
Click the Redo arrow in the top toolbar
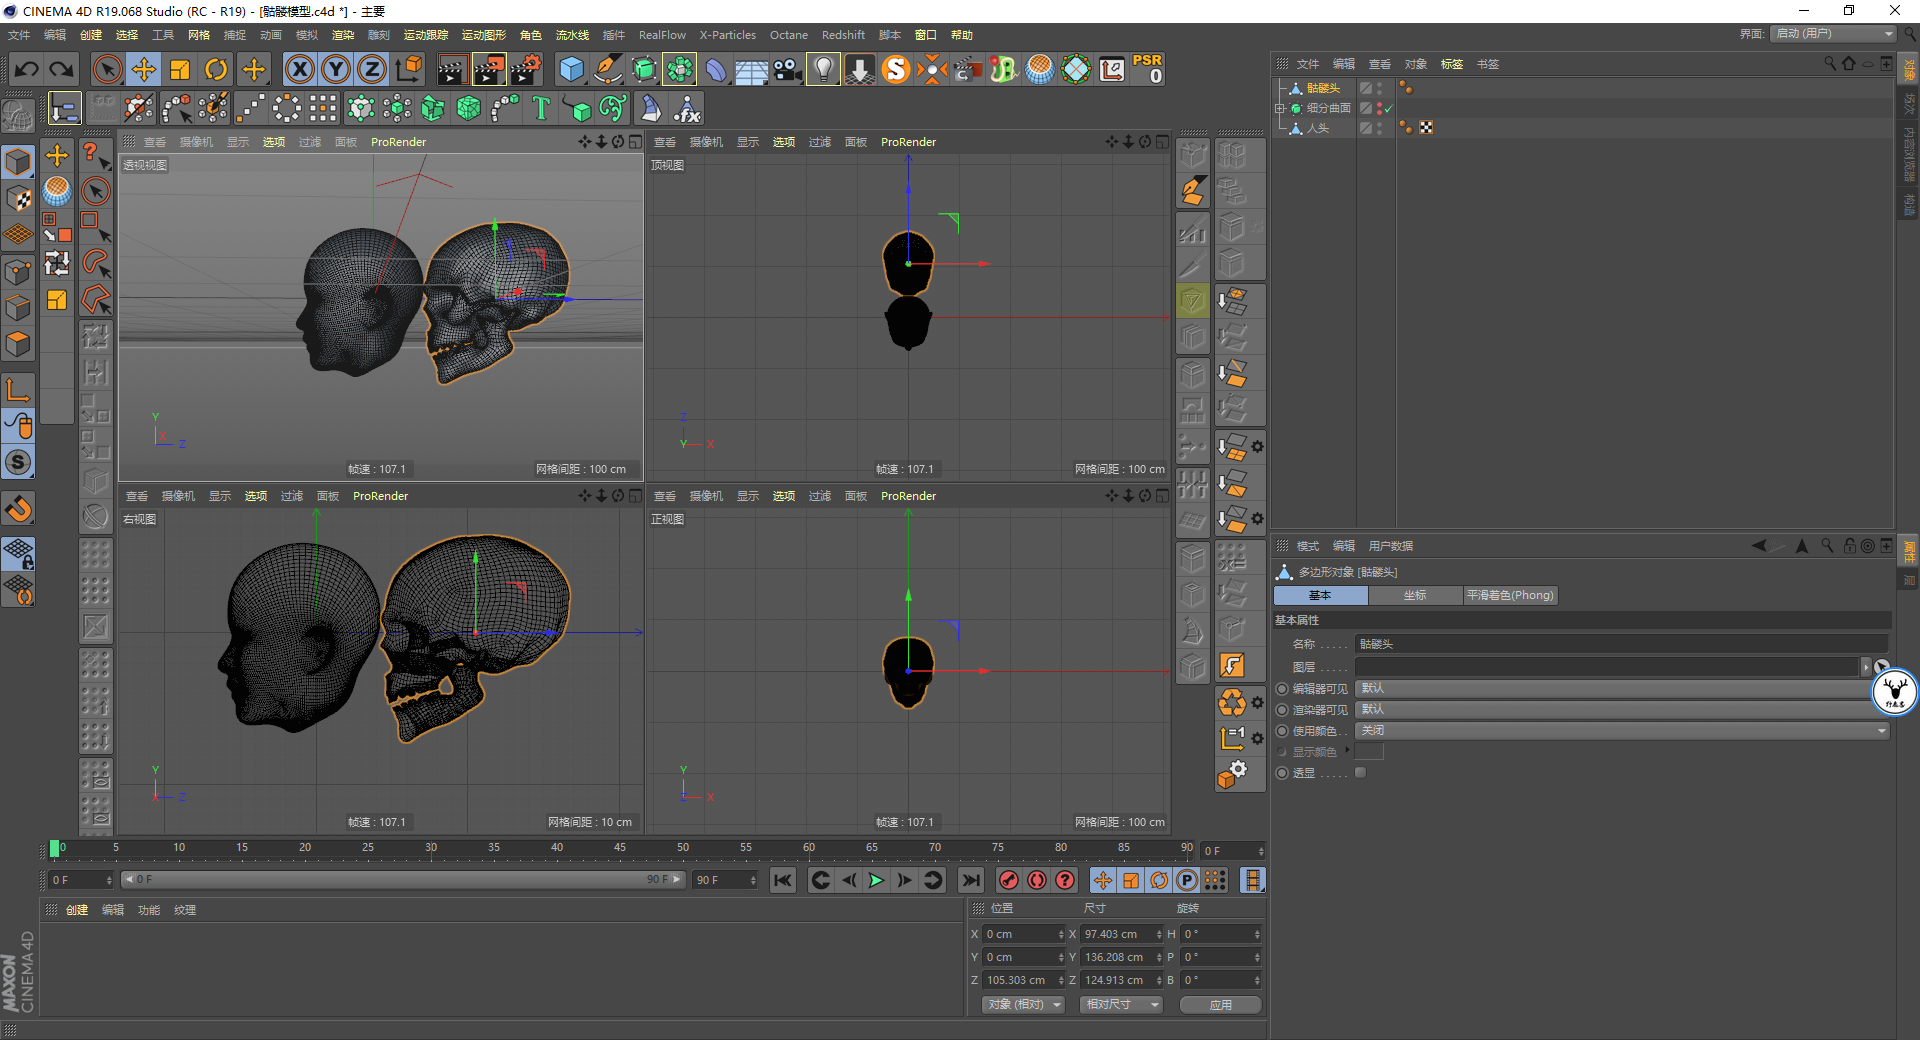coord(62,69)
